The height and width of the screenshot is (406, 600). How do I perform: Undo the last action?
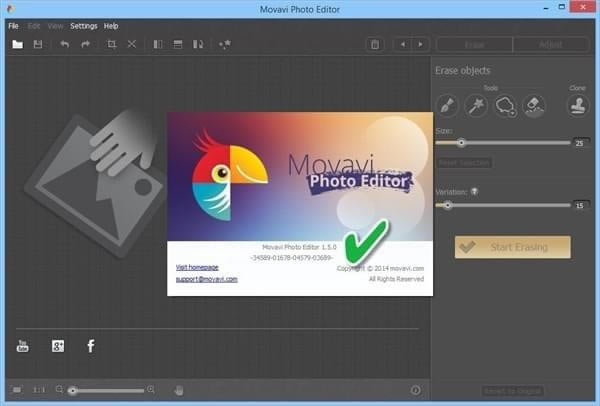[x=65, y=44]
